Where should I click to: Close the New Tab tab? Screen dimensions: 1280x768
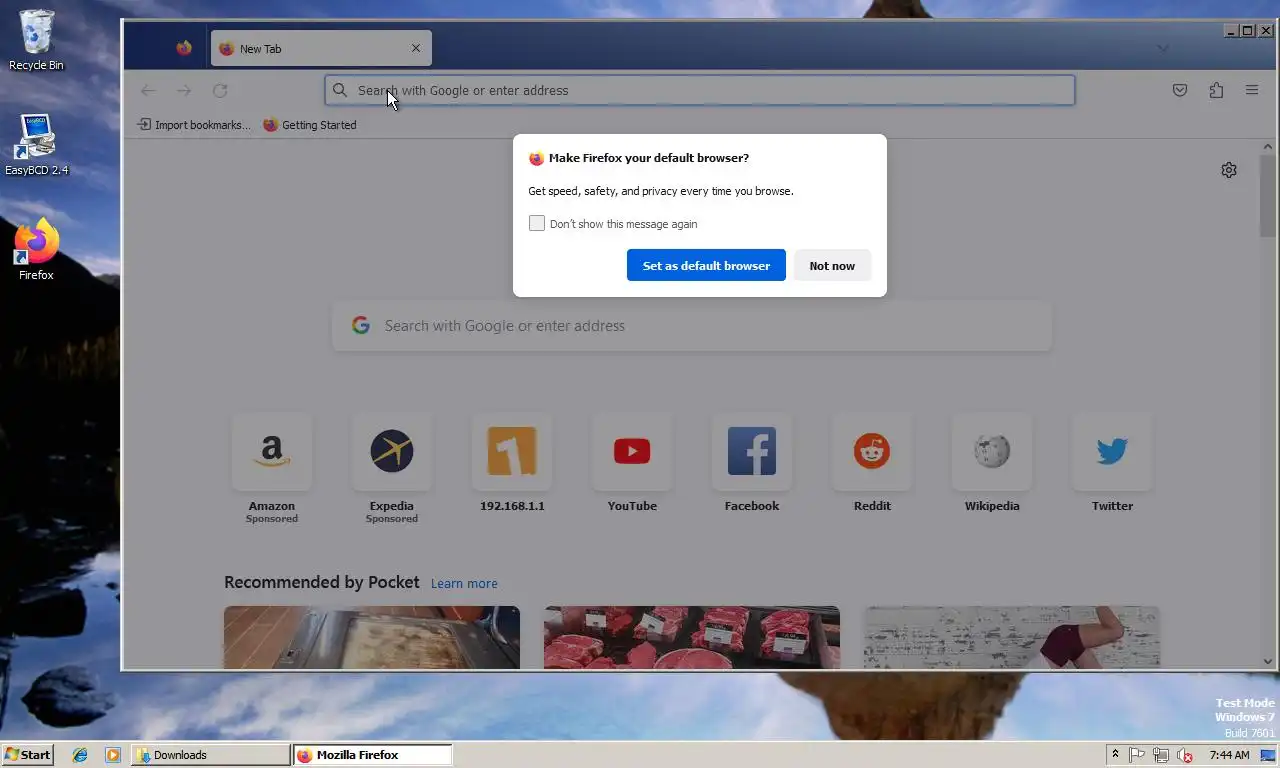pos(416,48)
